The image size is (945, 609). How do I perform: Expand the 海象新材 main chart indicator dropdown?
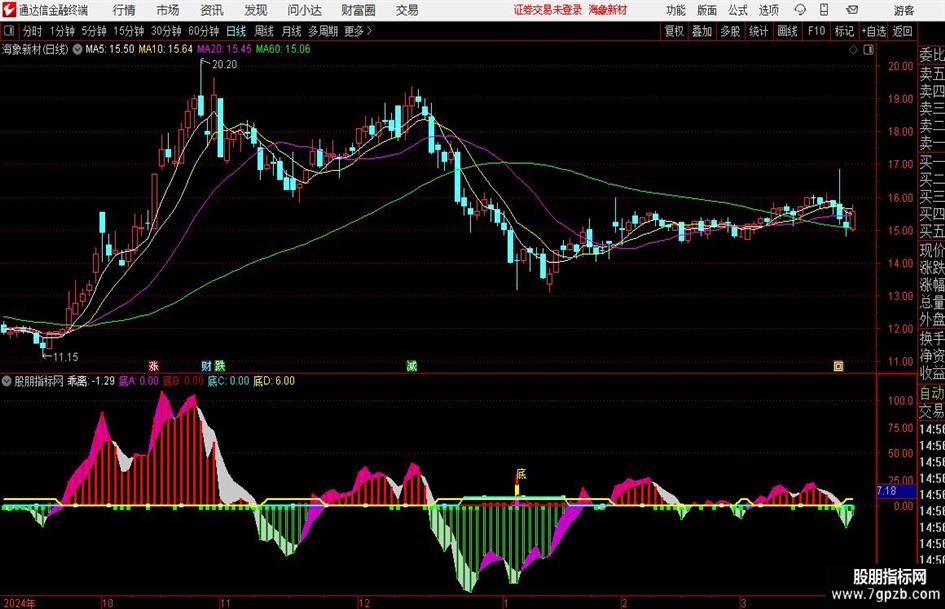pyautogui.click(x=77, y=49)
